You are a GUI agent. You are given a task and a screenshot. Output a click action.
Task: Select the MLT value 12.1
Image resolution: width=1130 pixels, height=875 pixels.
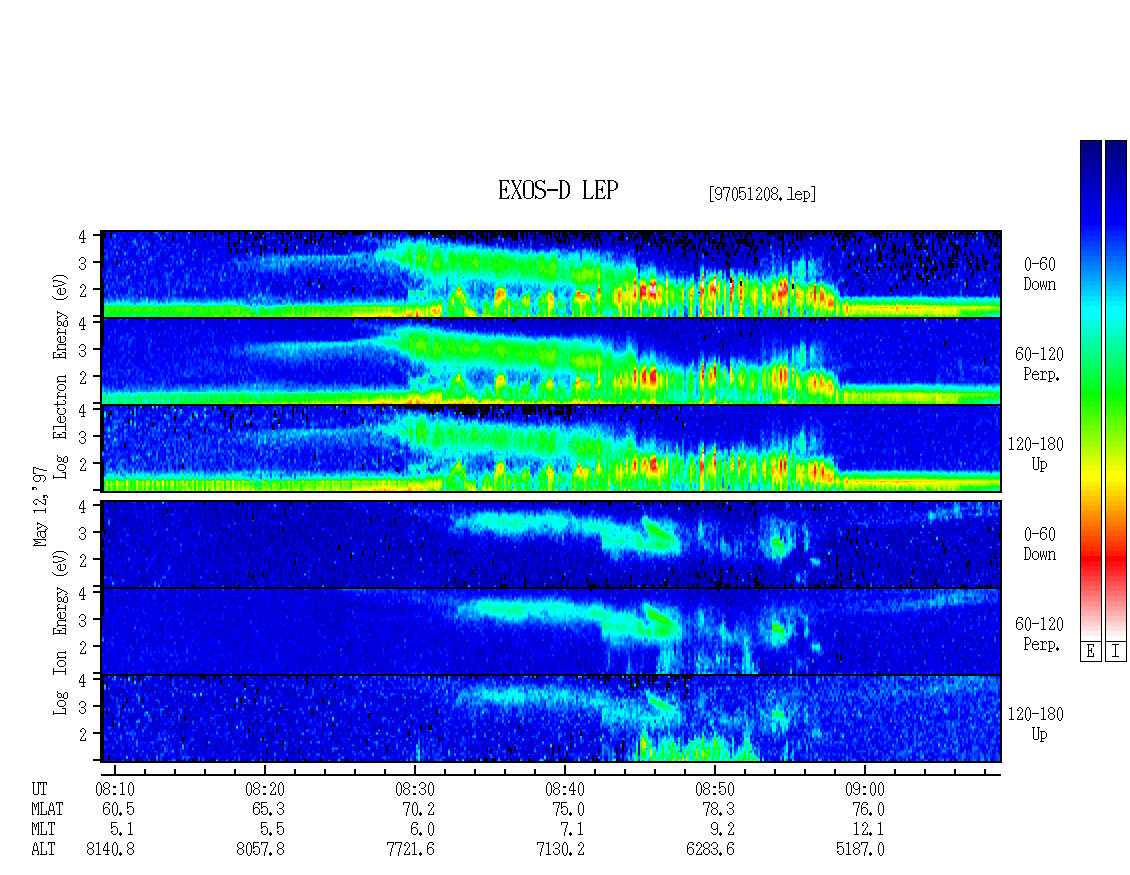pos(868,830)
